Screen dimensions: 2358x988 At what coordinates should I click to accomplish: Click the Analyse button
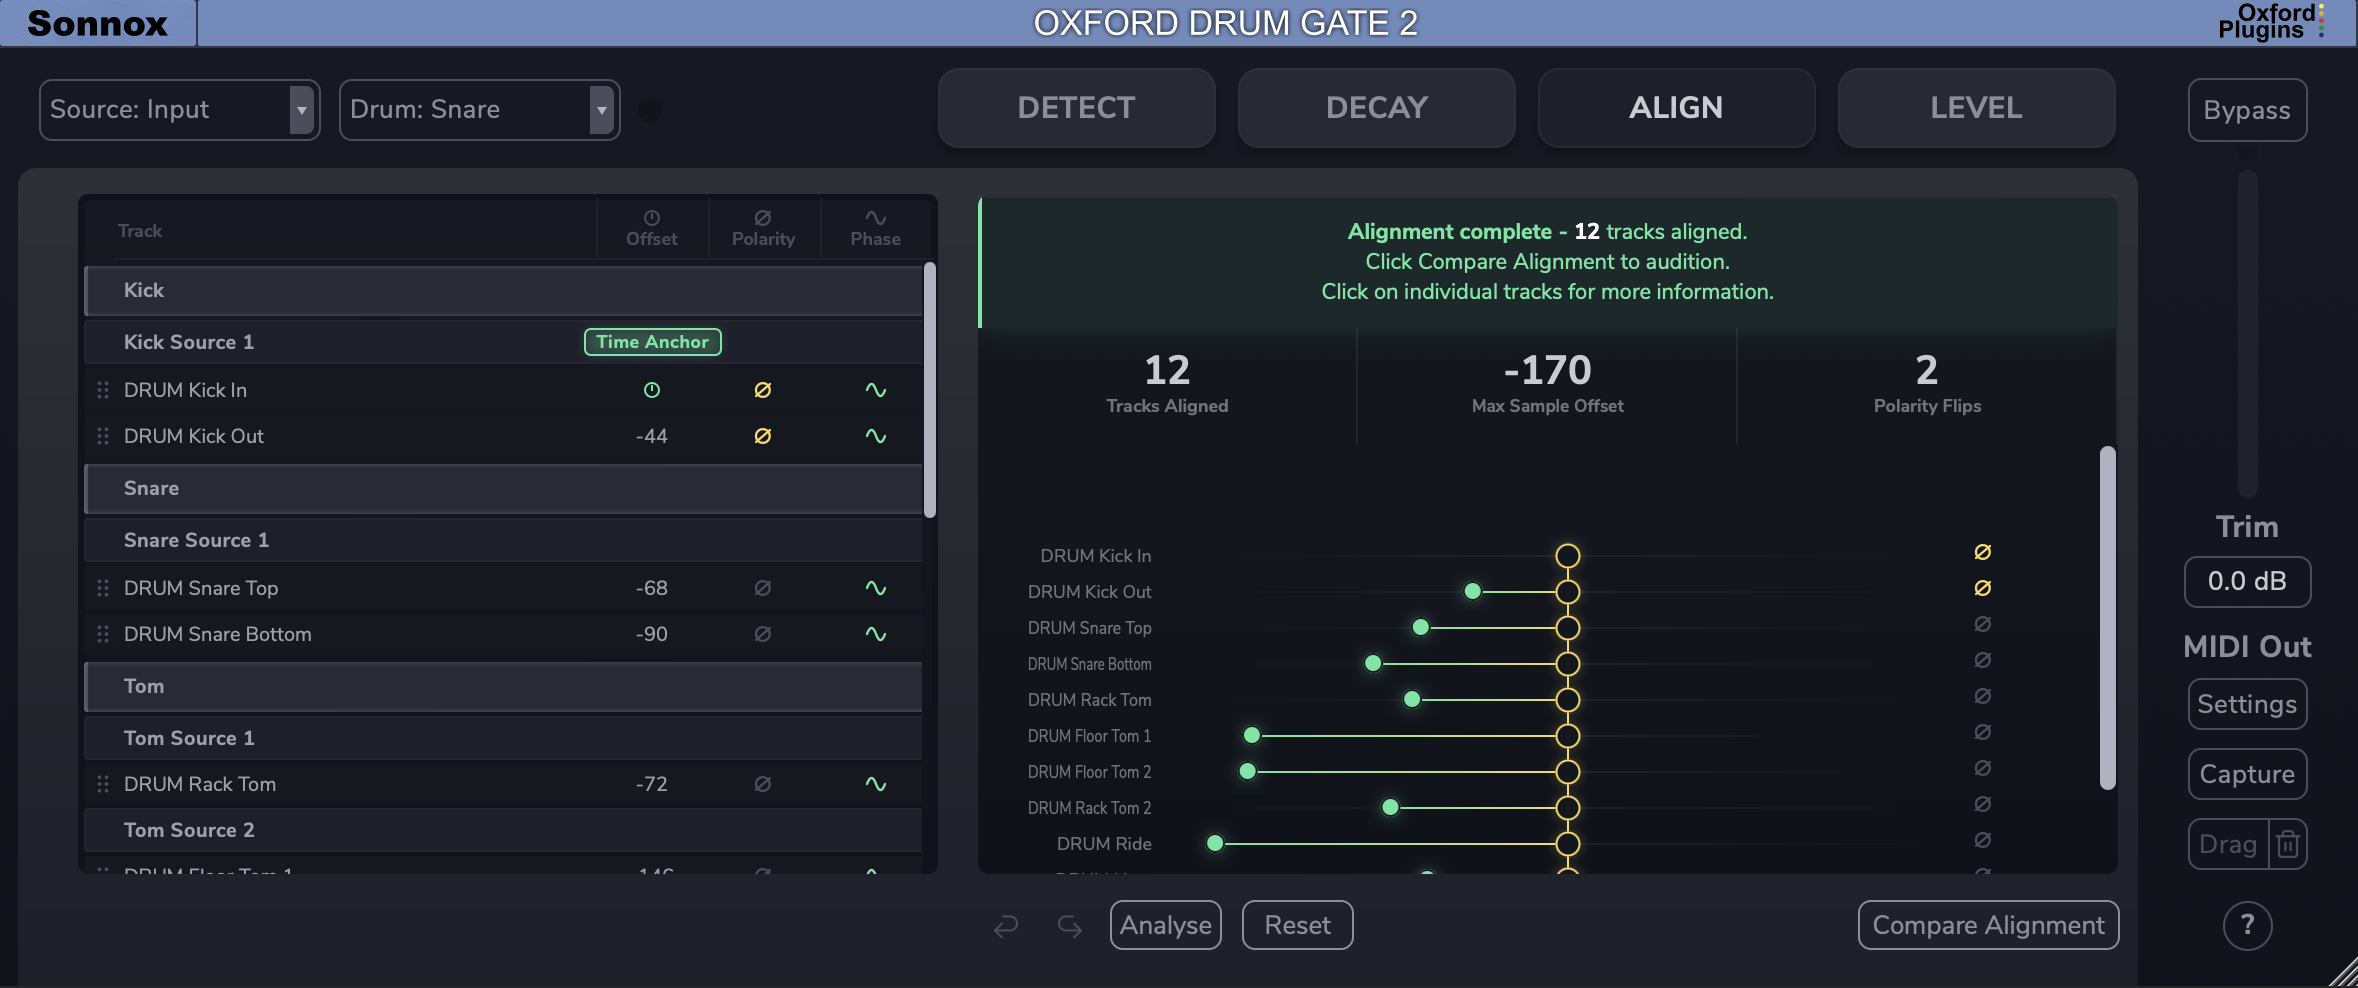[x=1165, y=925]
